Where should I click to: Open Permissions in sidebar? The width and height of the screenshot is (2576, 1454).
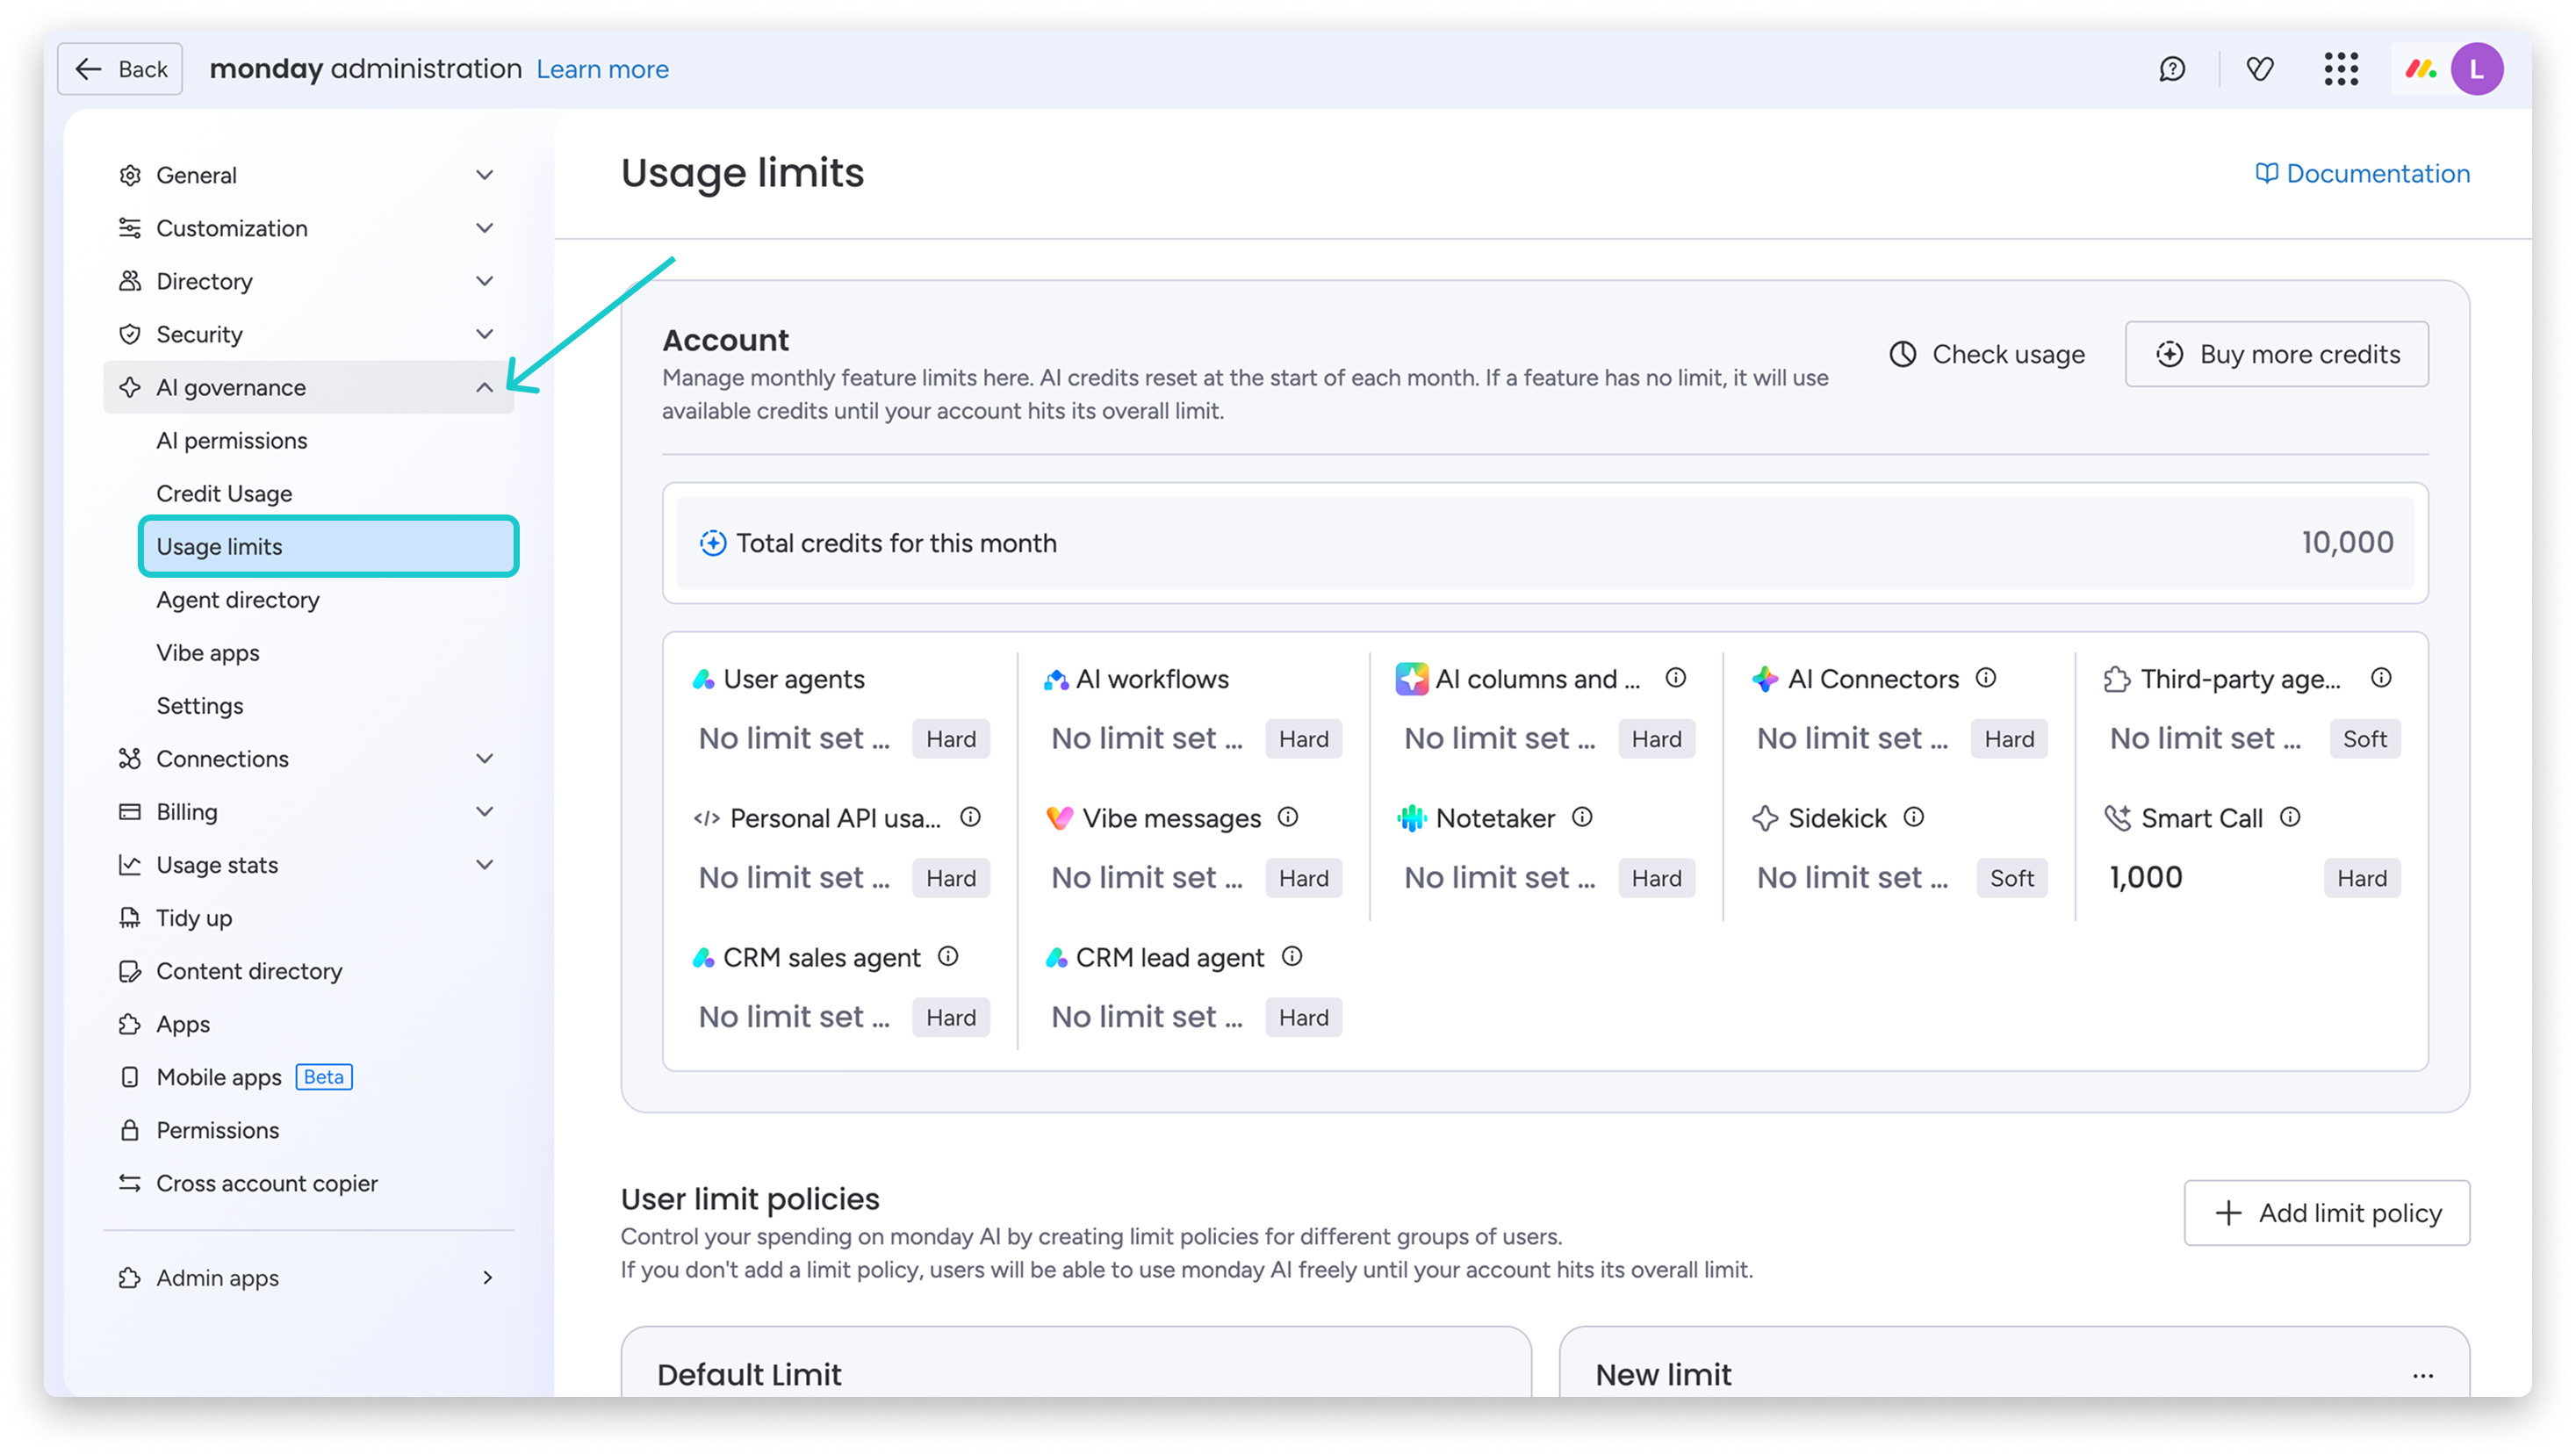217,1130
